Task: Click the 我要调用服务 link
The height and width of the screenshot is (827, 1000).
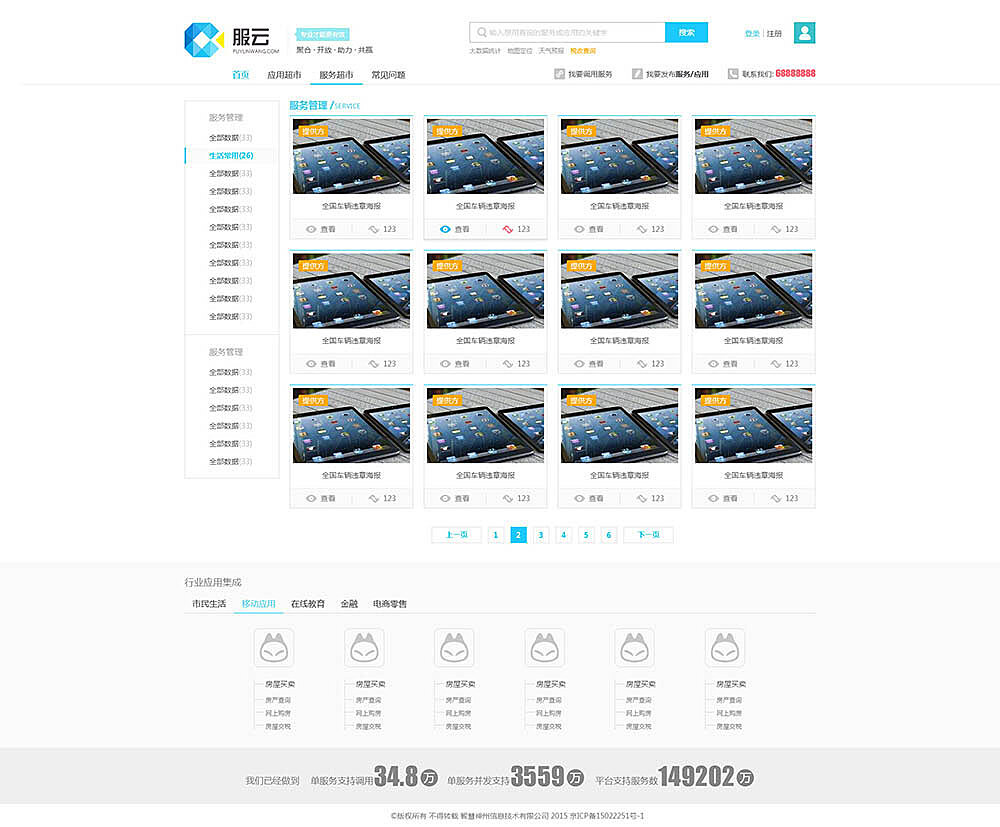Action: coord(590,75)
